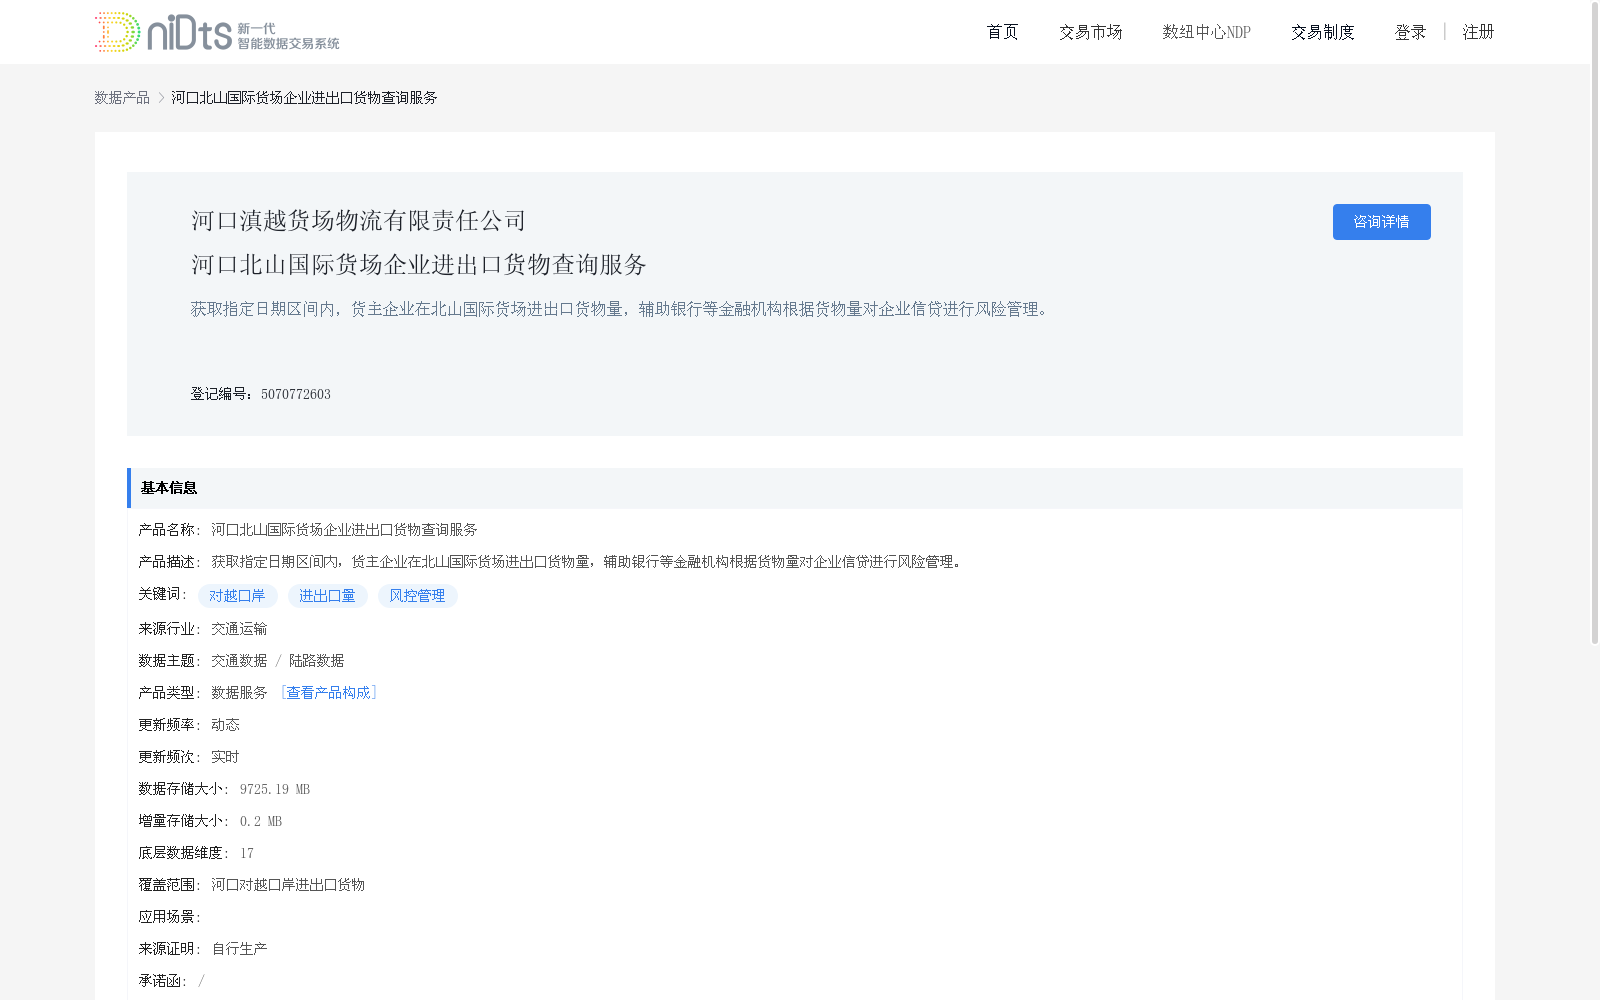1600x1000 pixels.
Task: Click the heading 河口北山国际货场企业进出口货物查询服务
Action: click(x=419, y=264)
